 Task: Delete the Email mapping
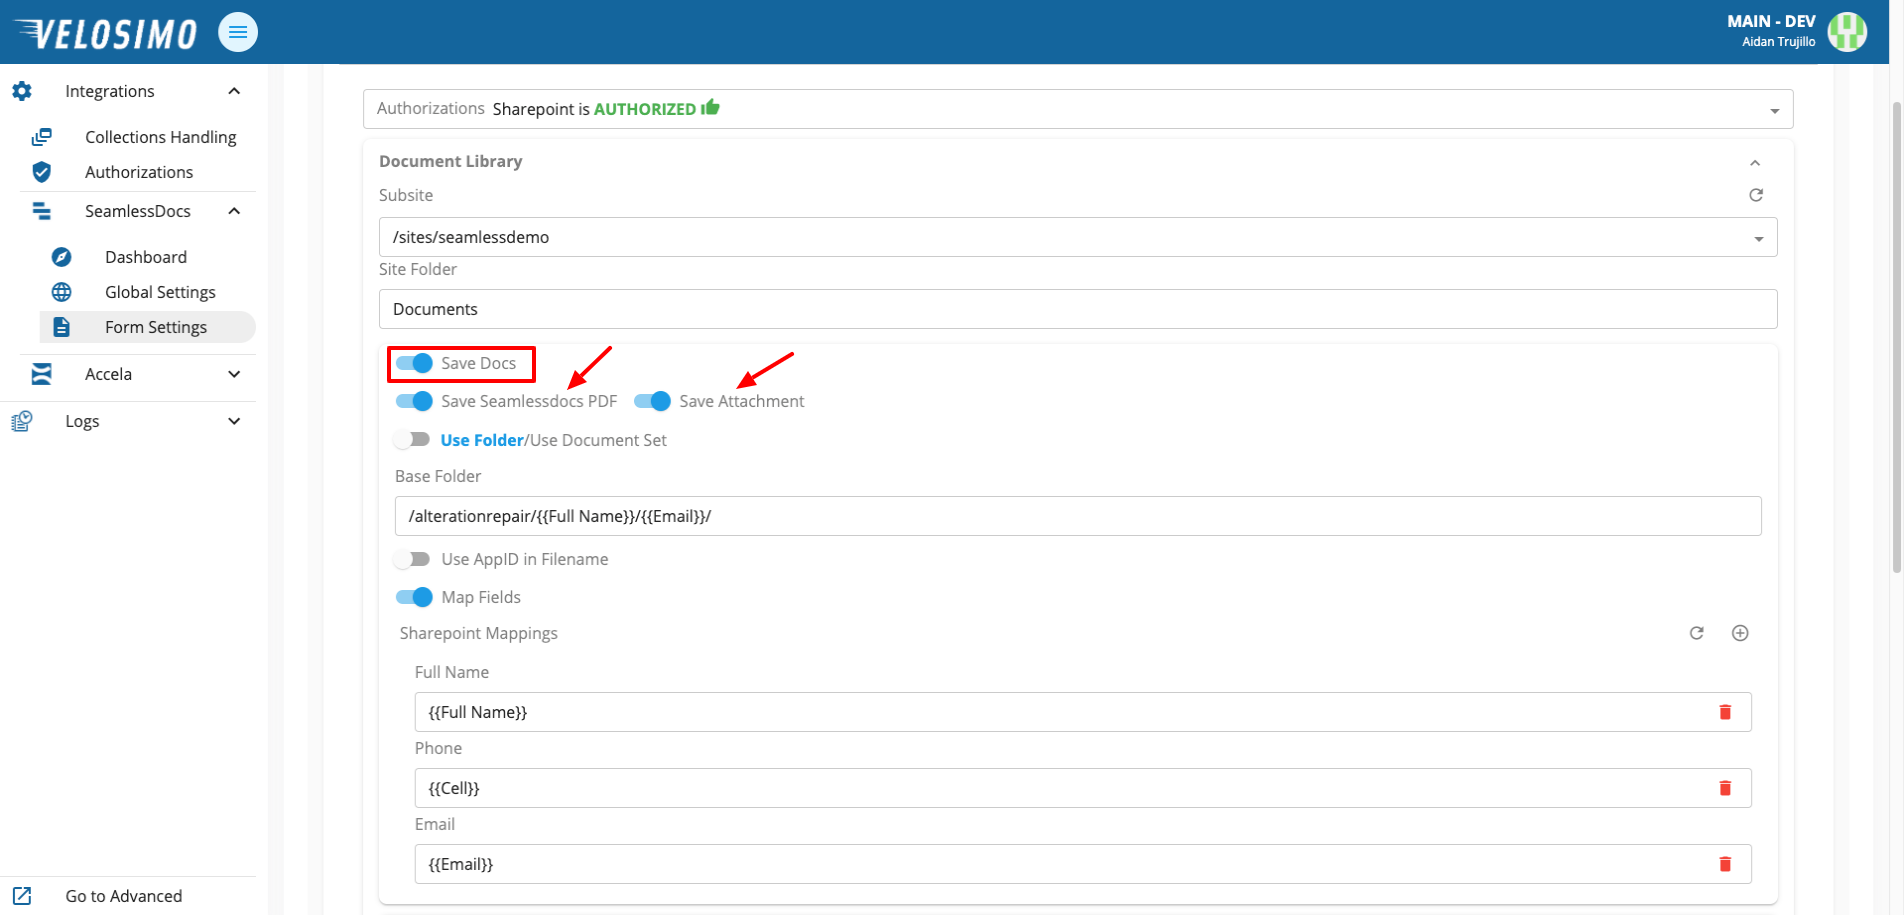pyautogui.click(x=1725, y=864)
